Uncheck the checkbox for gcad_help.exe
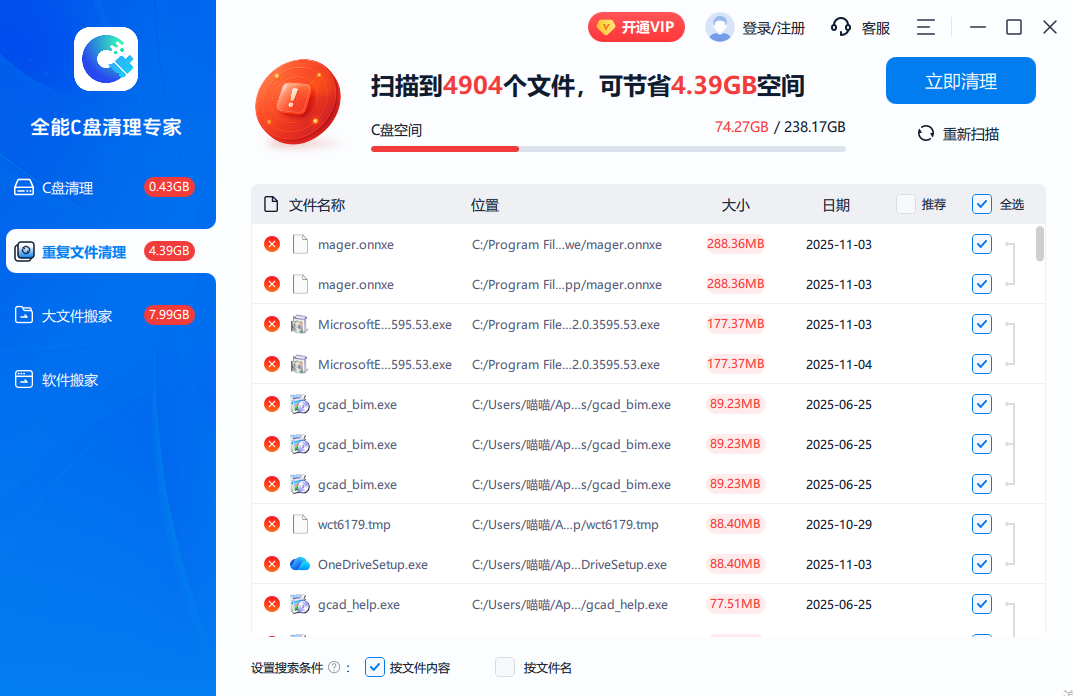The image size is (1073, 696). click(981, 603)
